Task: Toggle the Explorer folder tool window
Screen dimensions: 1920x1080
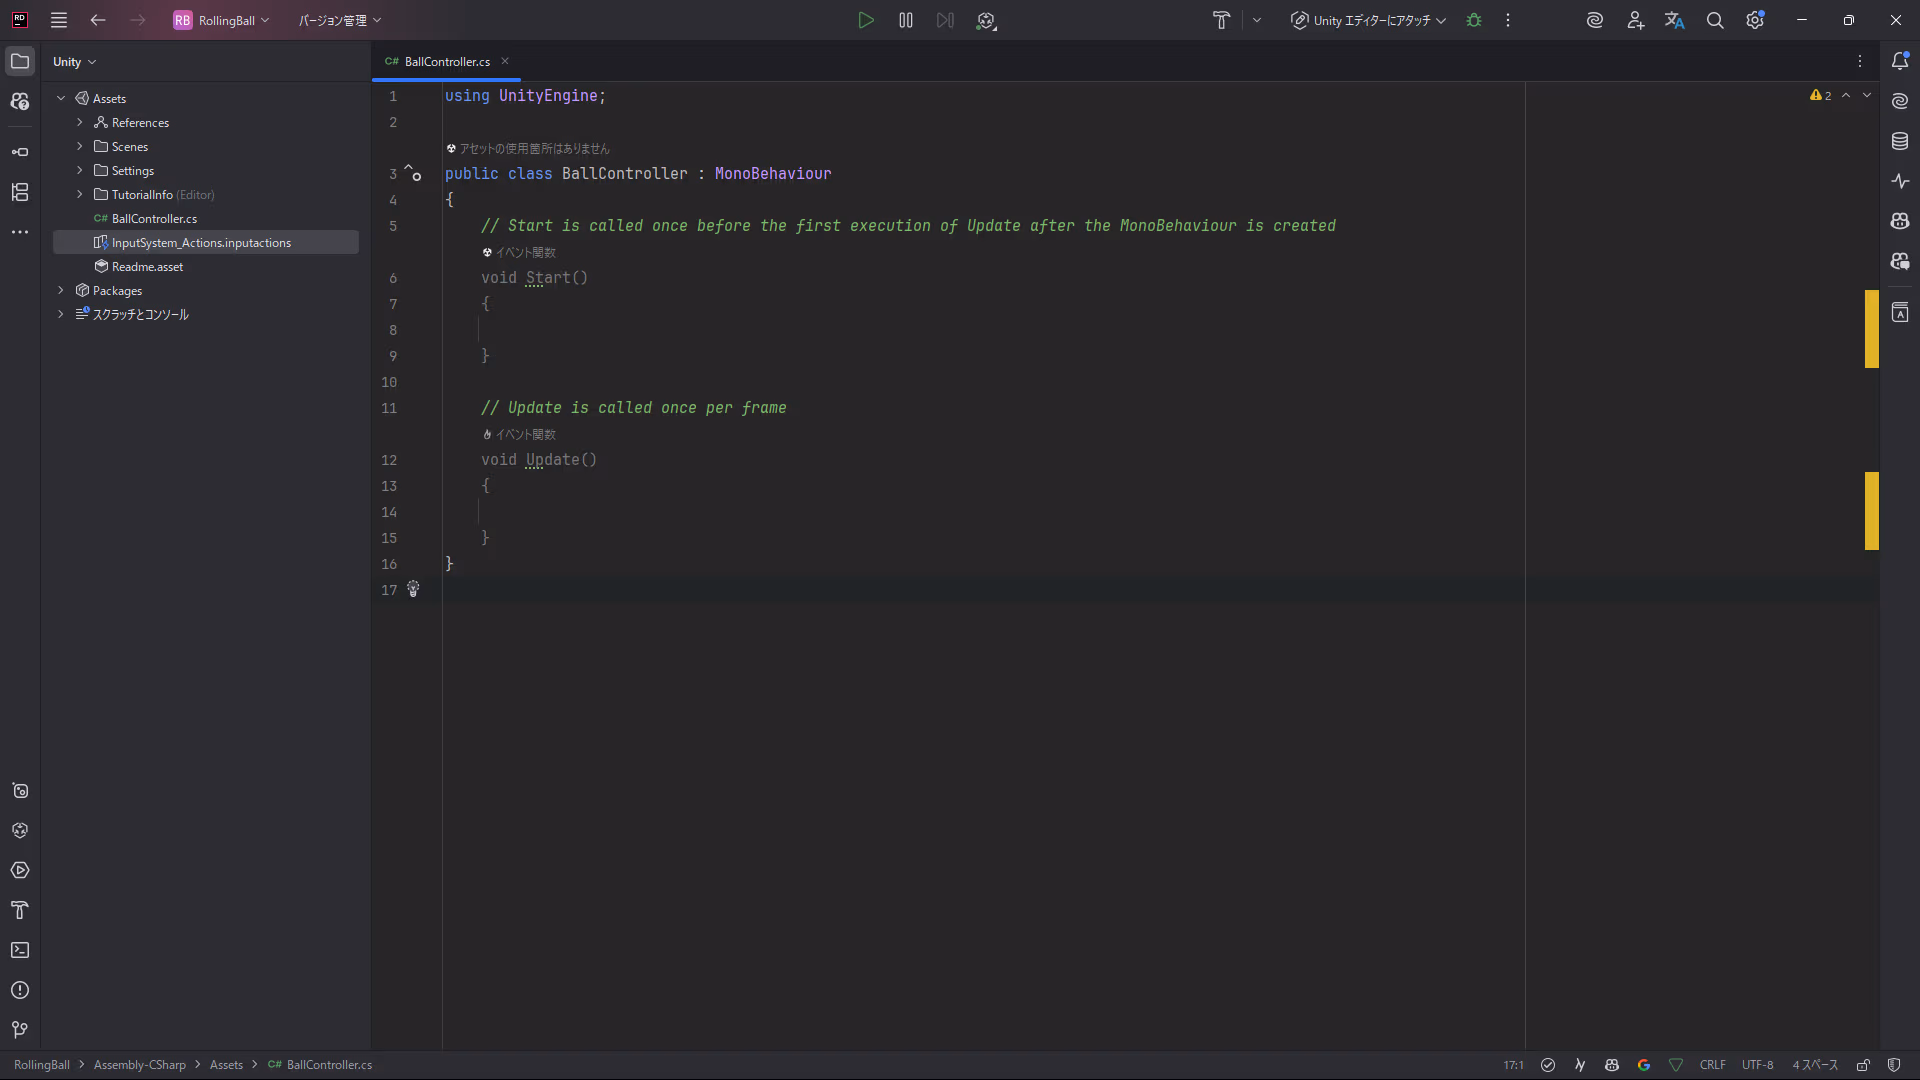Action: pos(20,61)
